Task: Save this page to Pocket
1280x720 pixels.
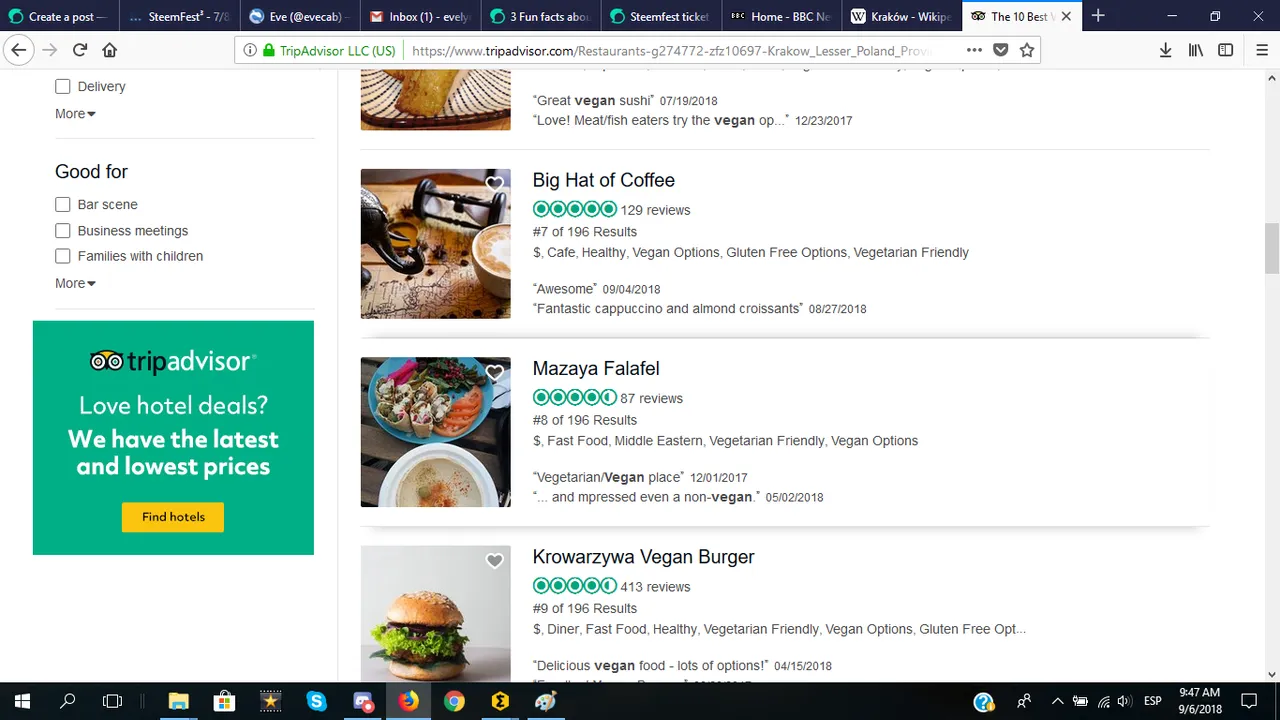Action: [x=1001, y=50]
